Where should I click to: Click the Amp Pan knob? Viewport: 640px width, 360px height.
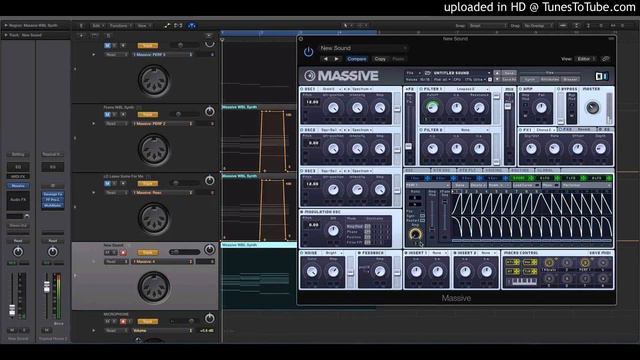pos(541,108)
